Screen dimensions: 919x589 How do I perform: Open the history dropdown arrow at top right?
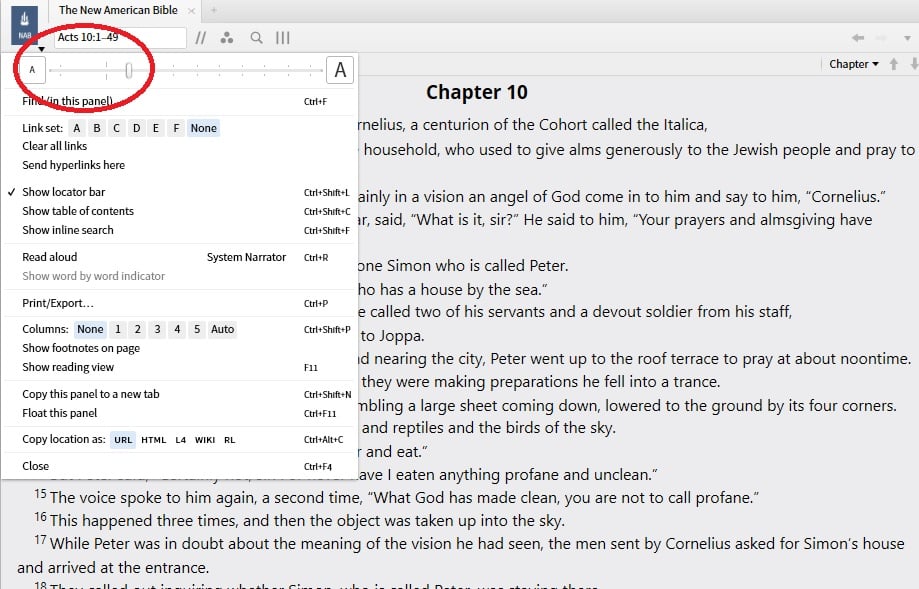click(907, 38)
